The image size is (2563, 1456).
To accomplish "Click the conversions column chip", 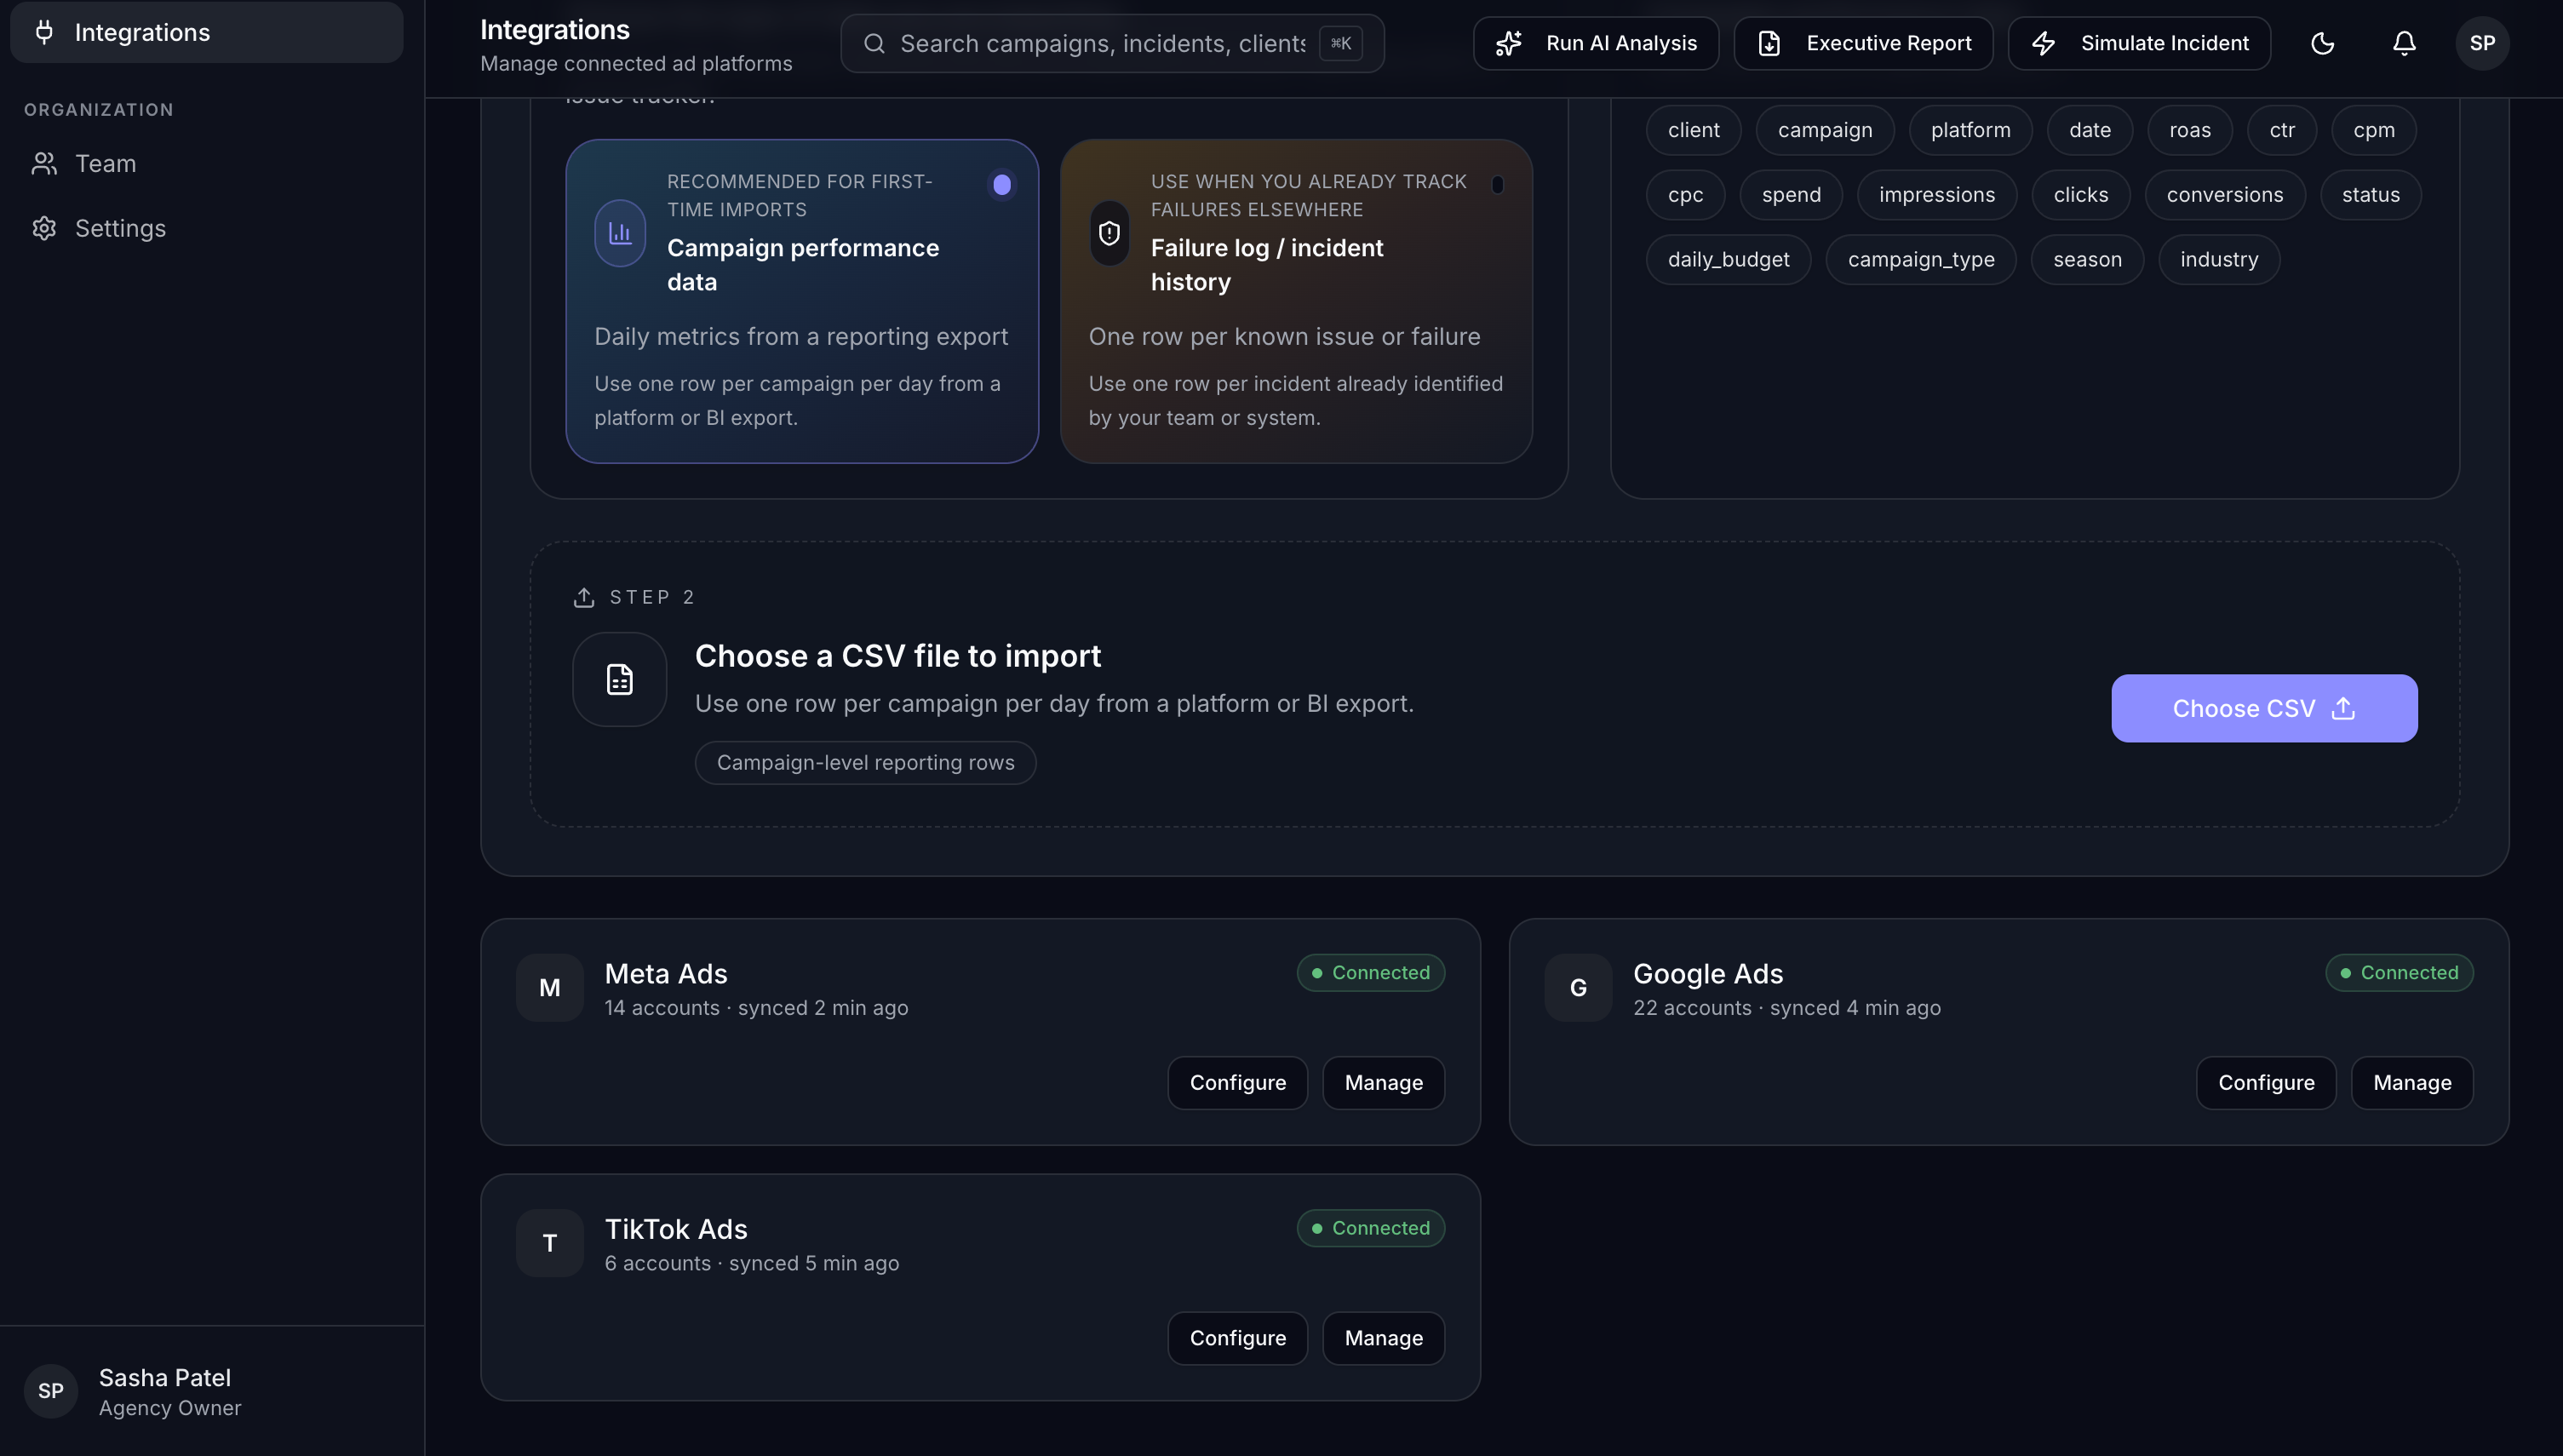I will click(2224, 195).
